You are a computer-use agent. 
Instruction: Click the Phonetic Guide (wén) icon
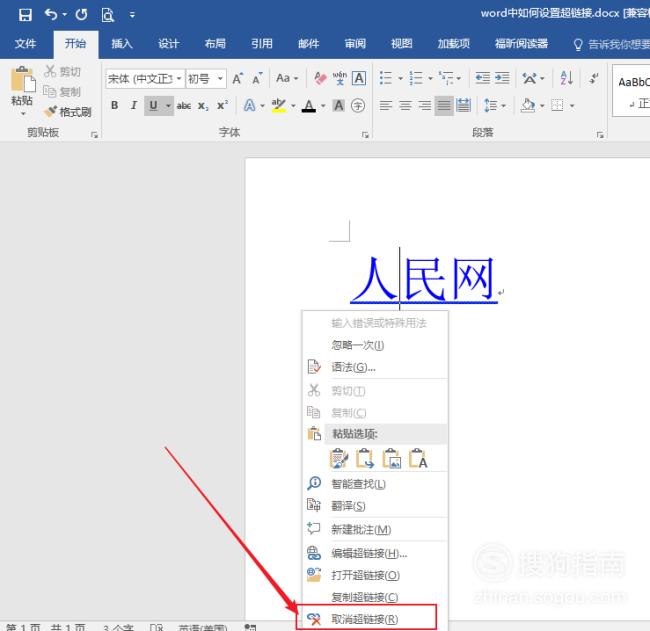340,78
